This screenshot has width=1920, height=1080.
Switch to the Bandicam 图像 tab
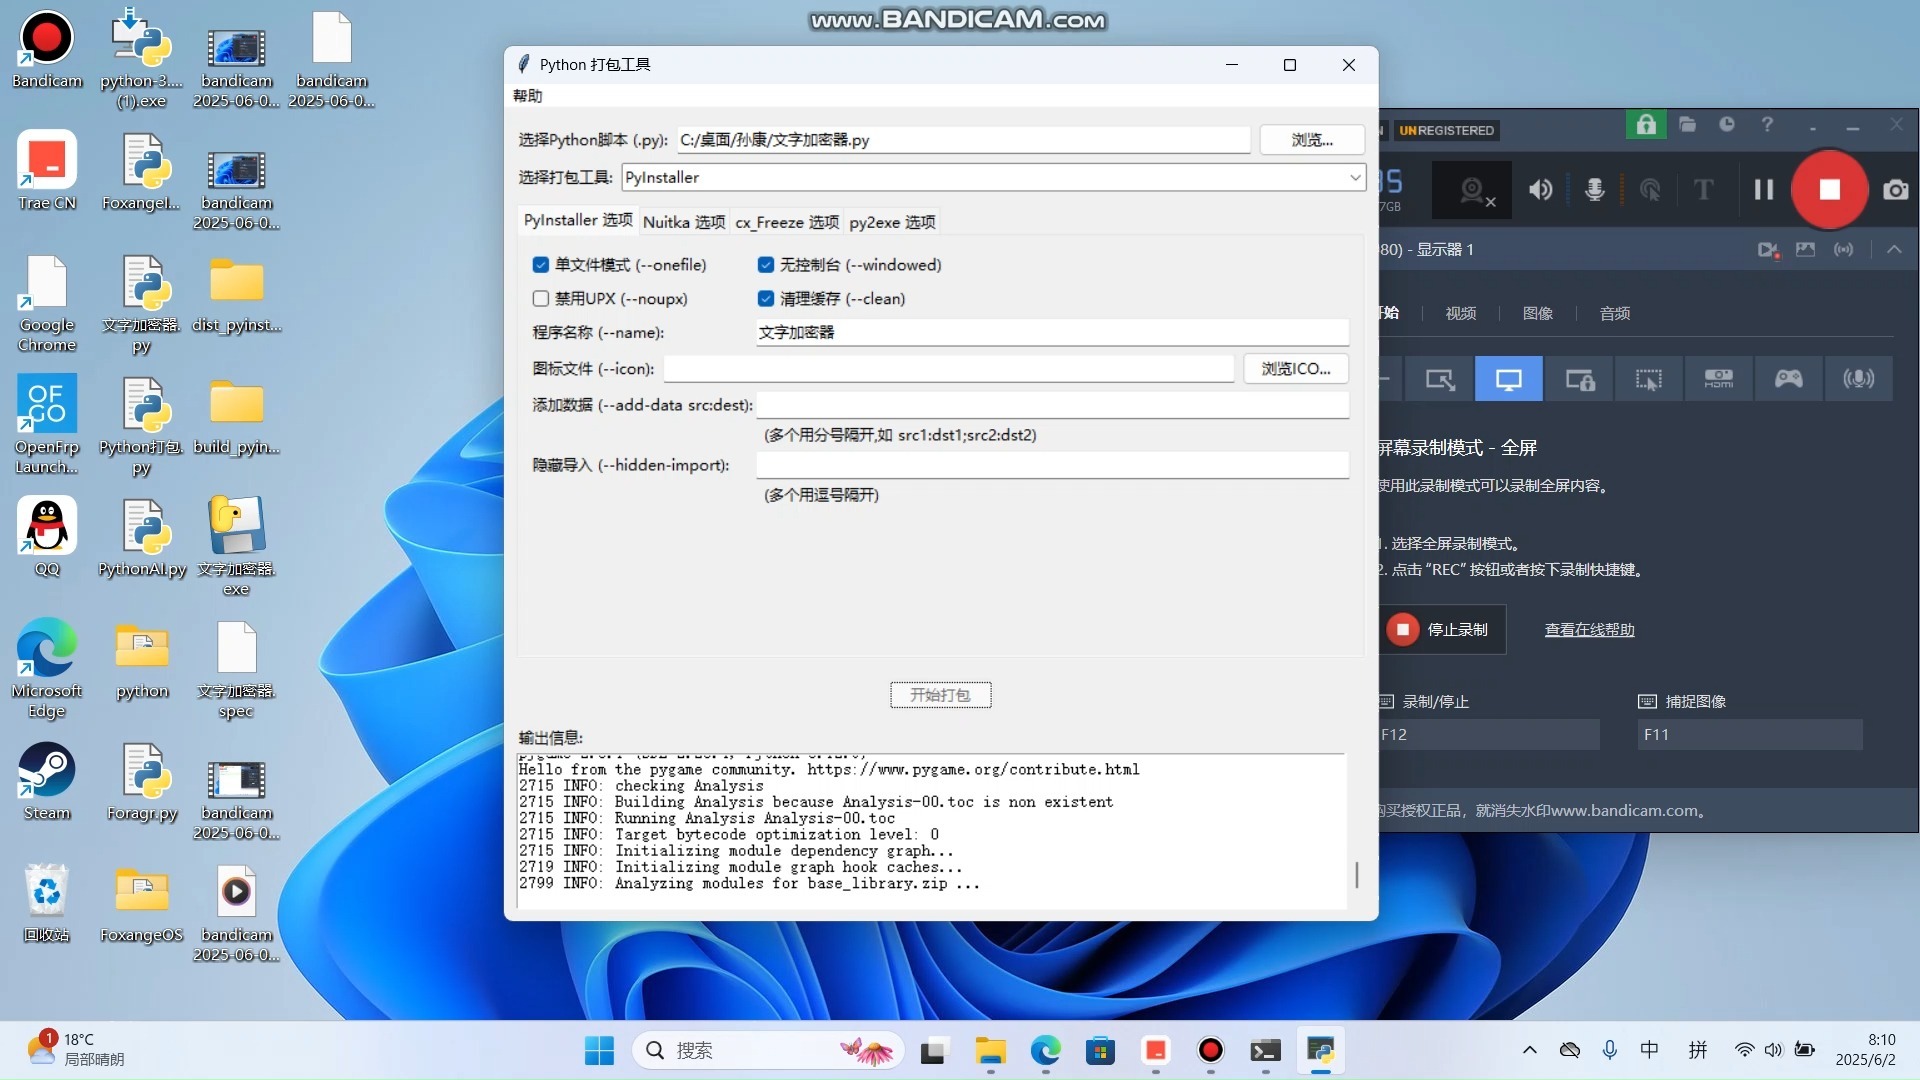(1537, 313)
